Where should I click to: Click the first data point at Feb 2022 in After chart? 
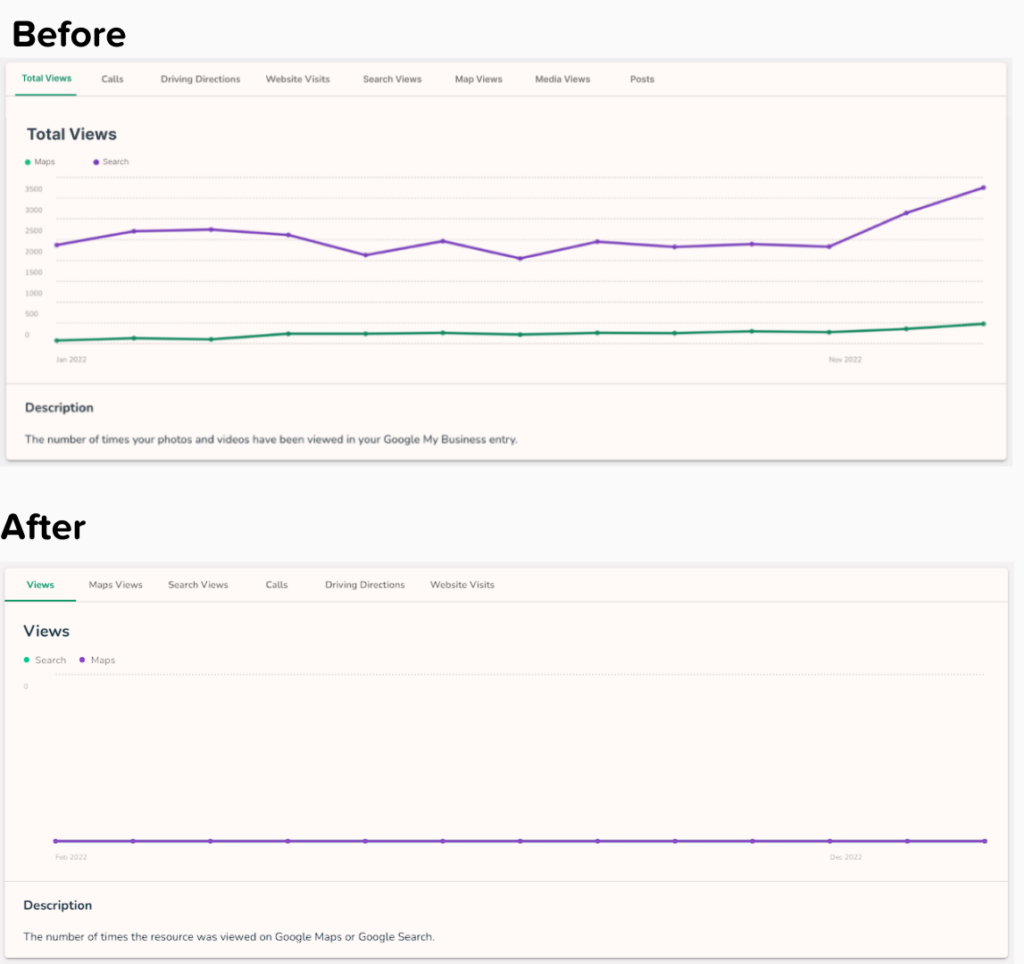(x=56, y=841)
